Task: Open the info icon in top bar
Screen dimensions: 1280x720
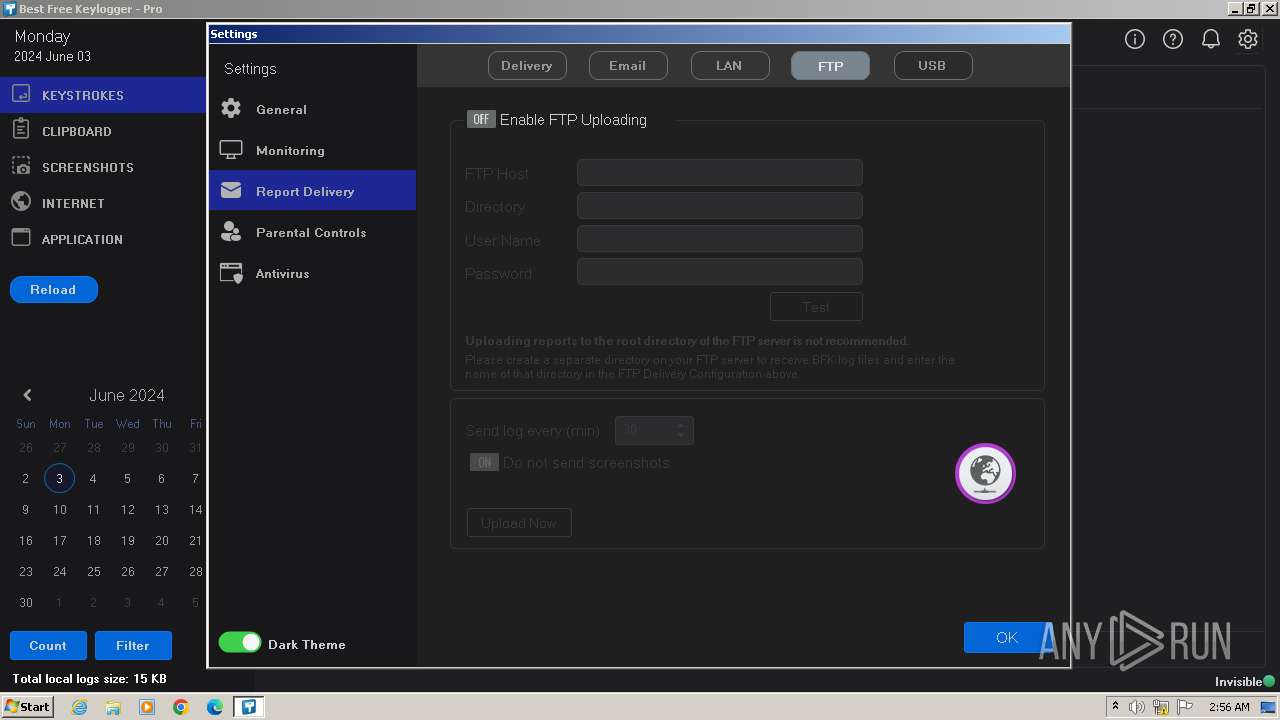Action: coord(1135,39)
